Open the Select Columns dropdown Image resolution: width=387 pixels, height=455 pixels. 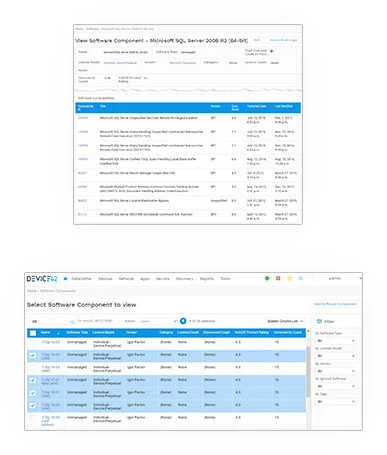tap(285, 321)
